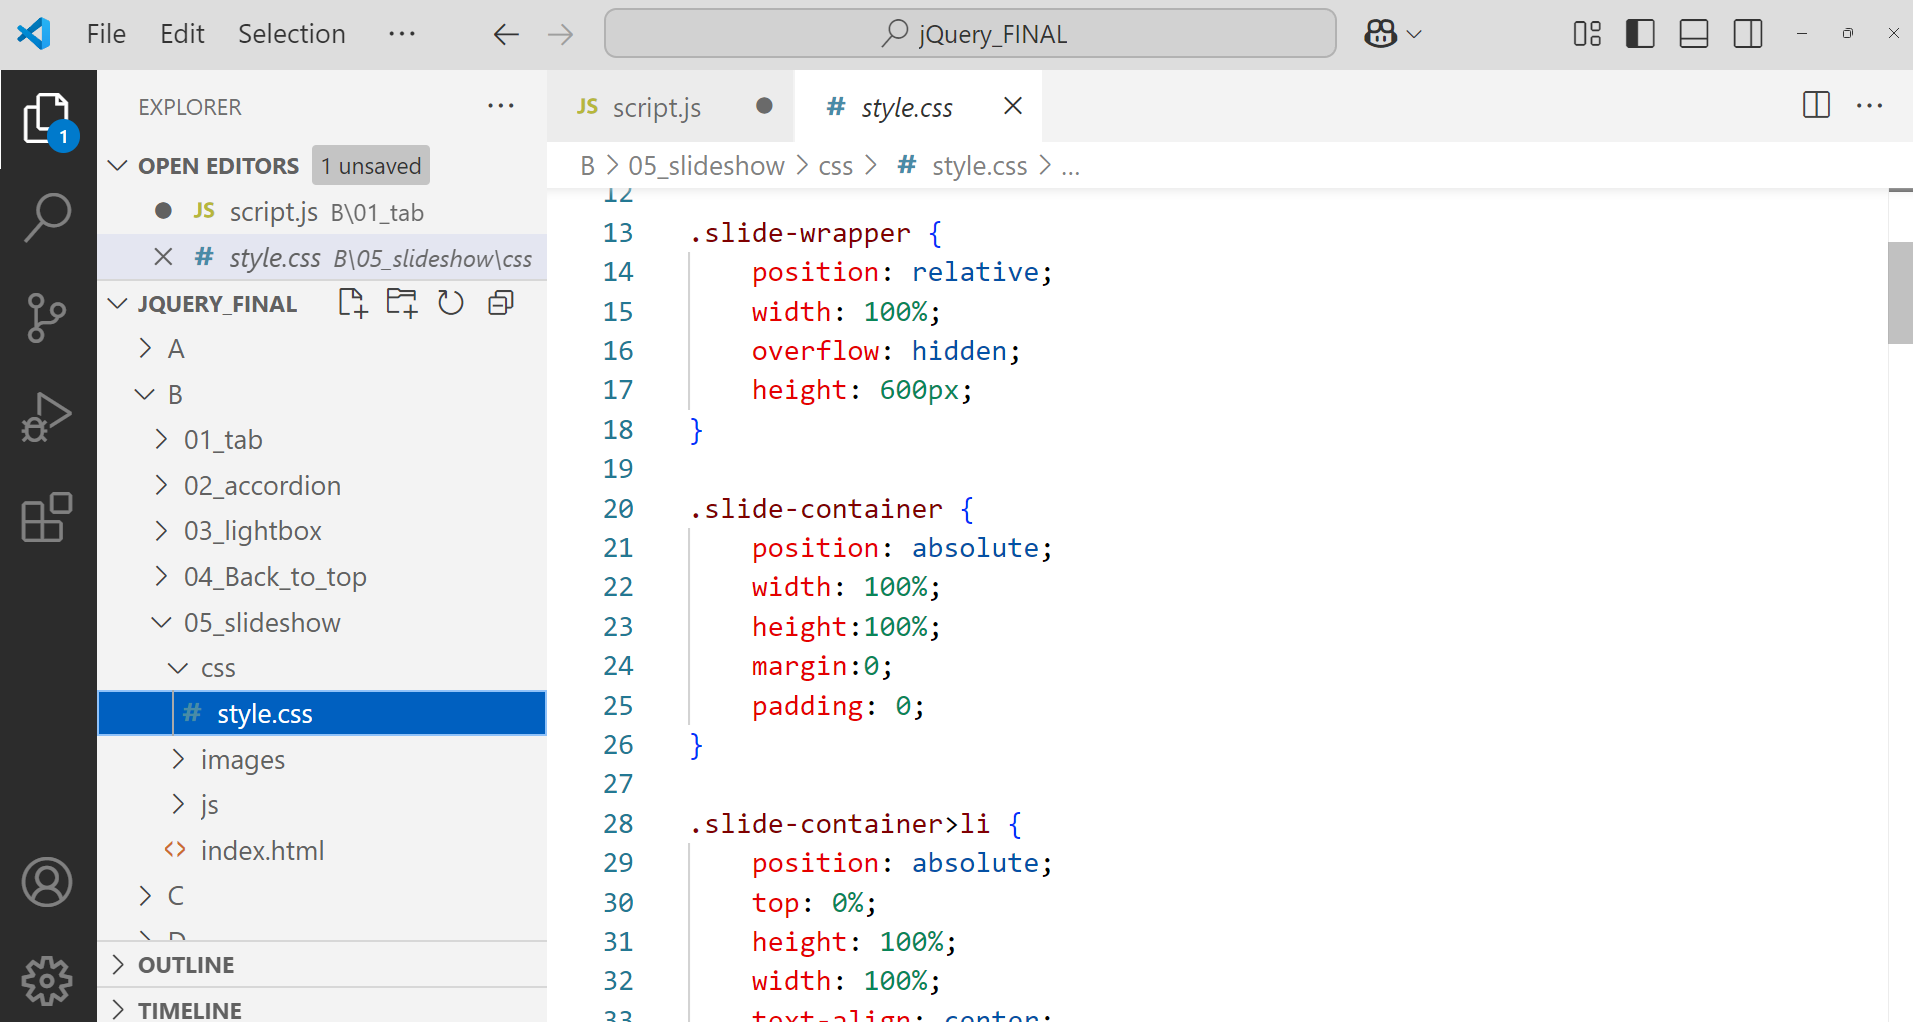The image size is (1913, 1022).
Task: Open the Search view
Action: tap(47, 216)
